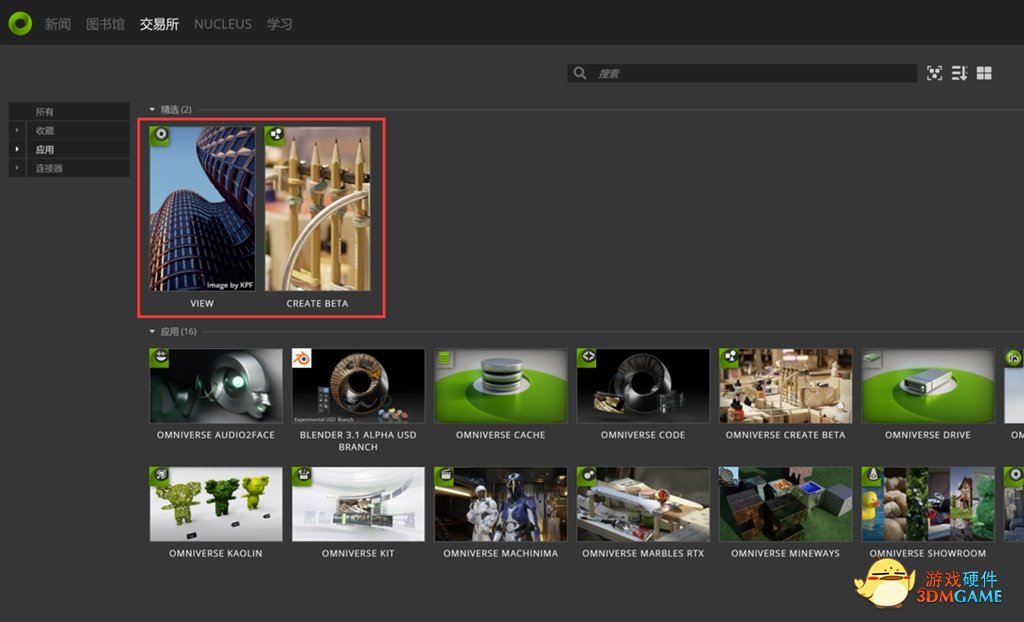Click the OMNIVERSE KIT label
Image resolution: width=1024 pixels, height=622 pixels.
[x=358, y=553]
